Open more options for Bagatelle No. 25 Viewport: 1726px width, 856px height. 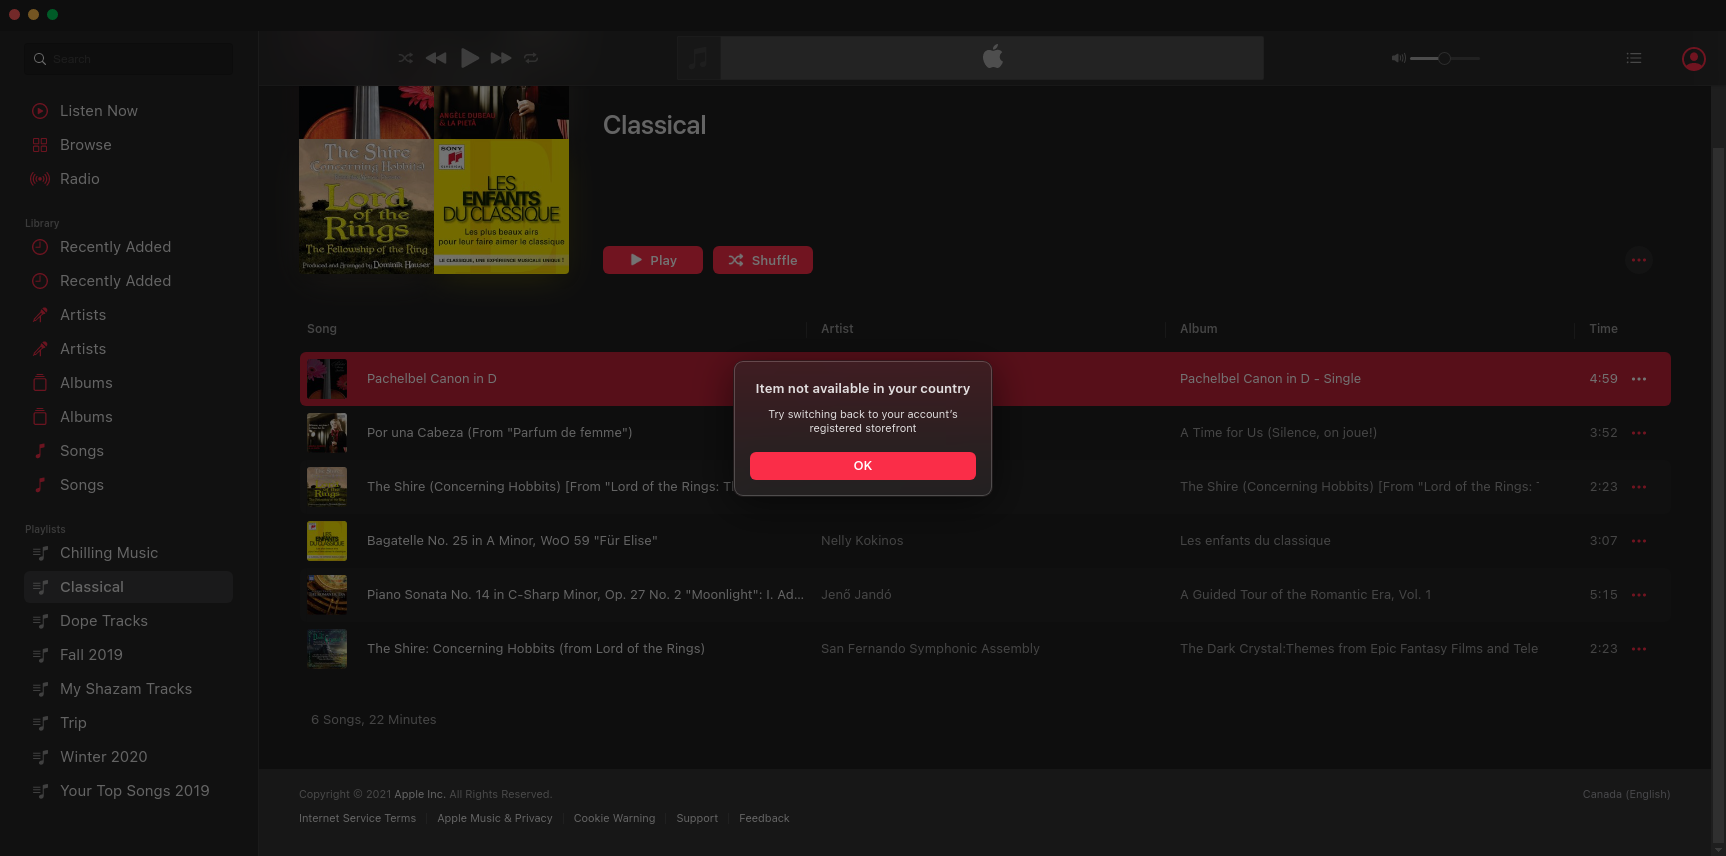pyautogui.click(x=1639, y=541)
